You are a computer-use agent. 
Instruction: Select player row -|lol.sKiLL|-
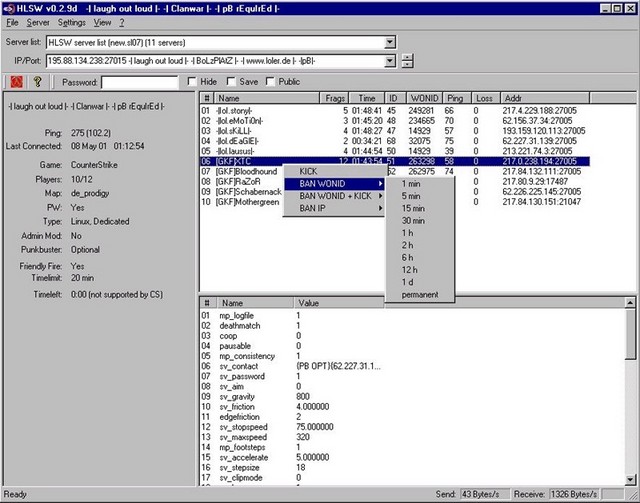[394, 131]
